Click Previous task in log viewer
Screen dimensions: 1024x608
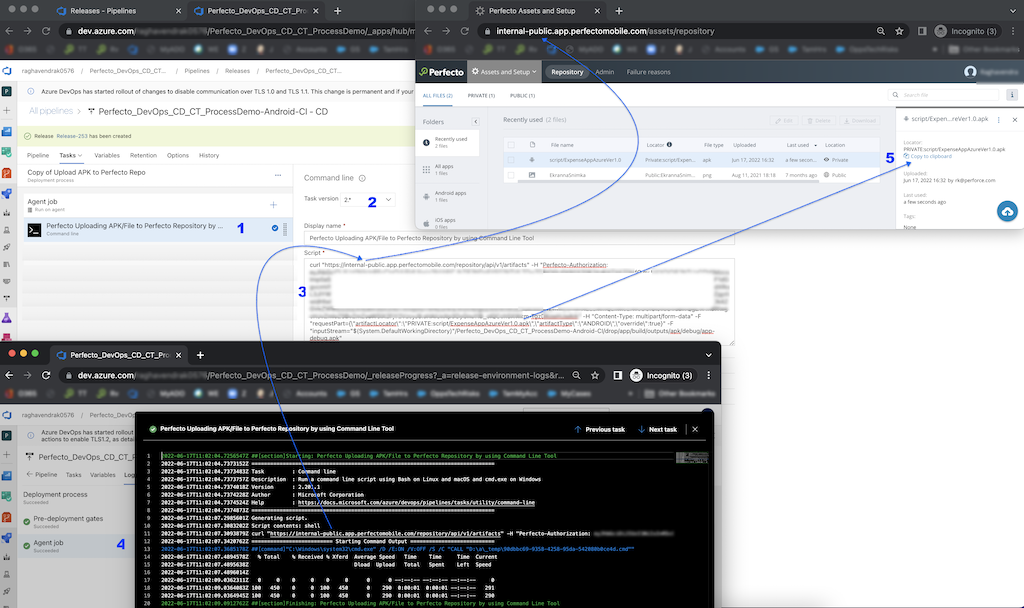click(x=600, y=430)
